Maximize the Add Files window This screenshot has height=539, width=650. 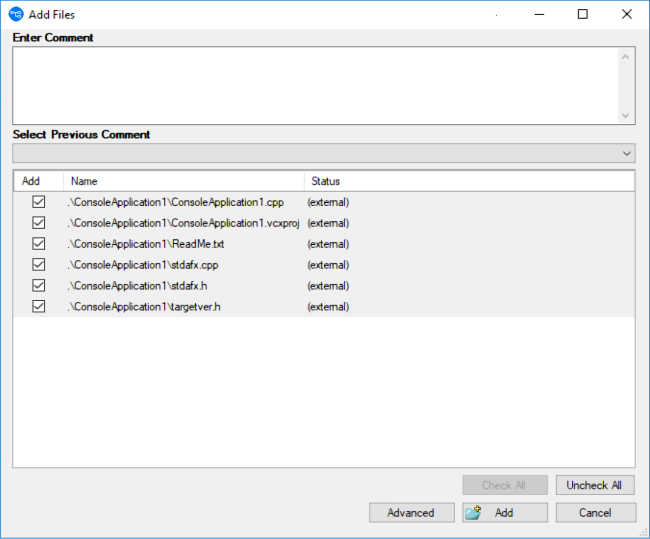pos(583,14)
